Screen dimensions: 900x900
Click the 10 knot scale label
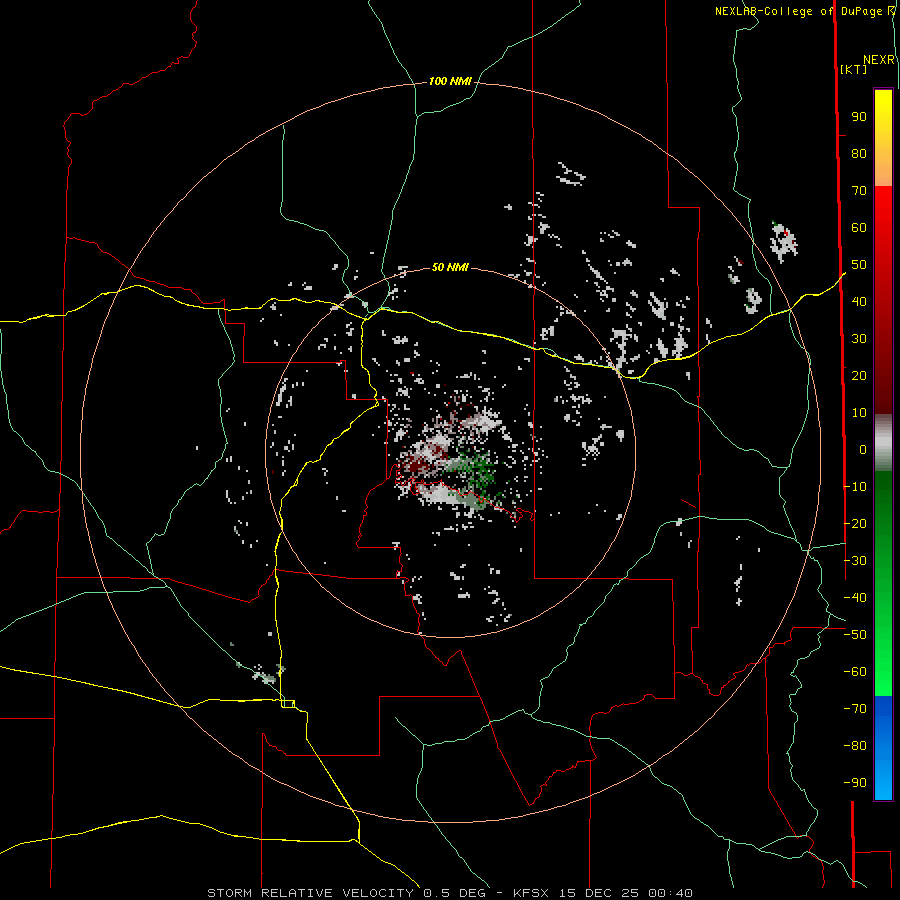click(859, 413)
